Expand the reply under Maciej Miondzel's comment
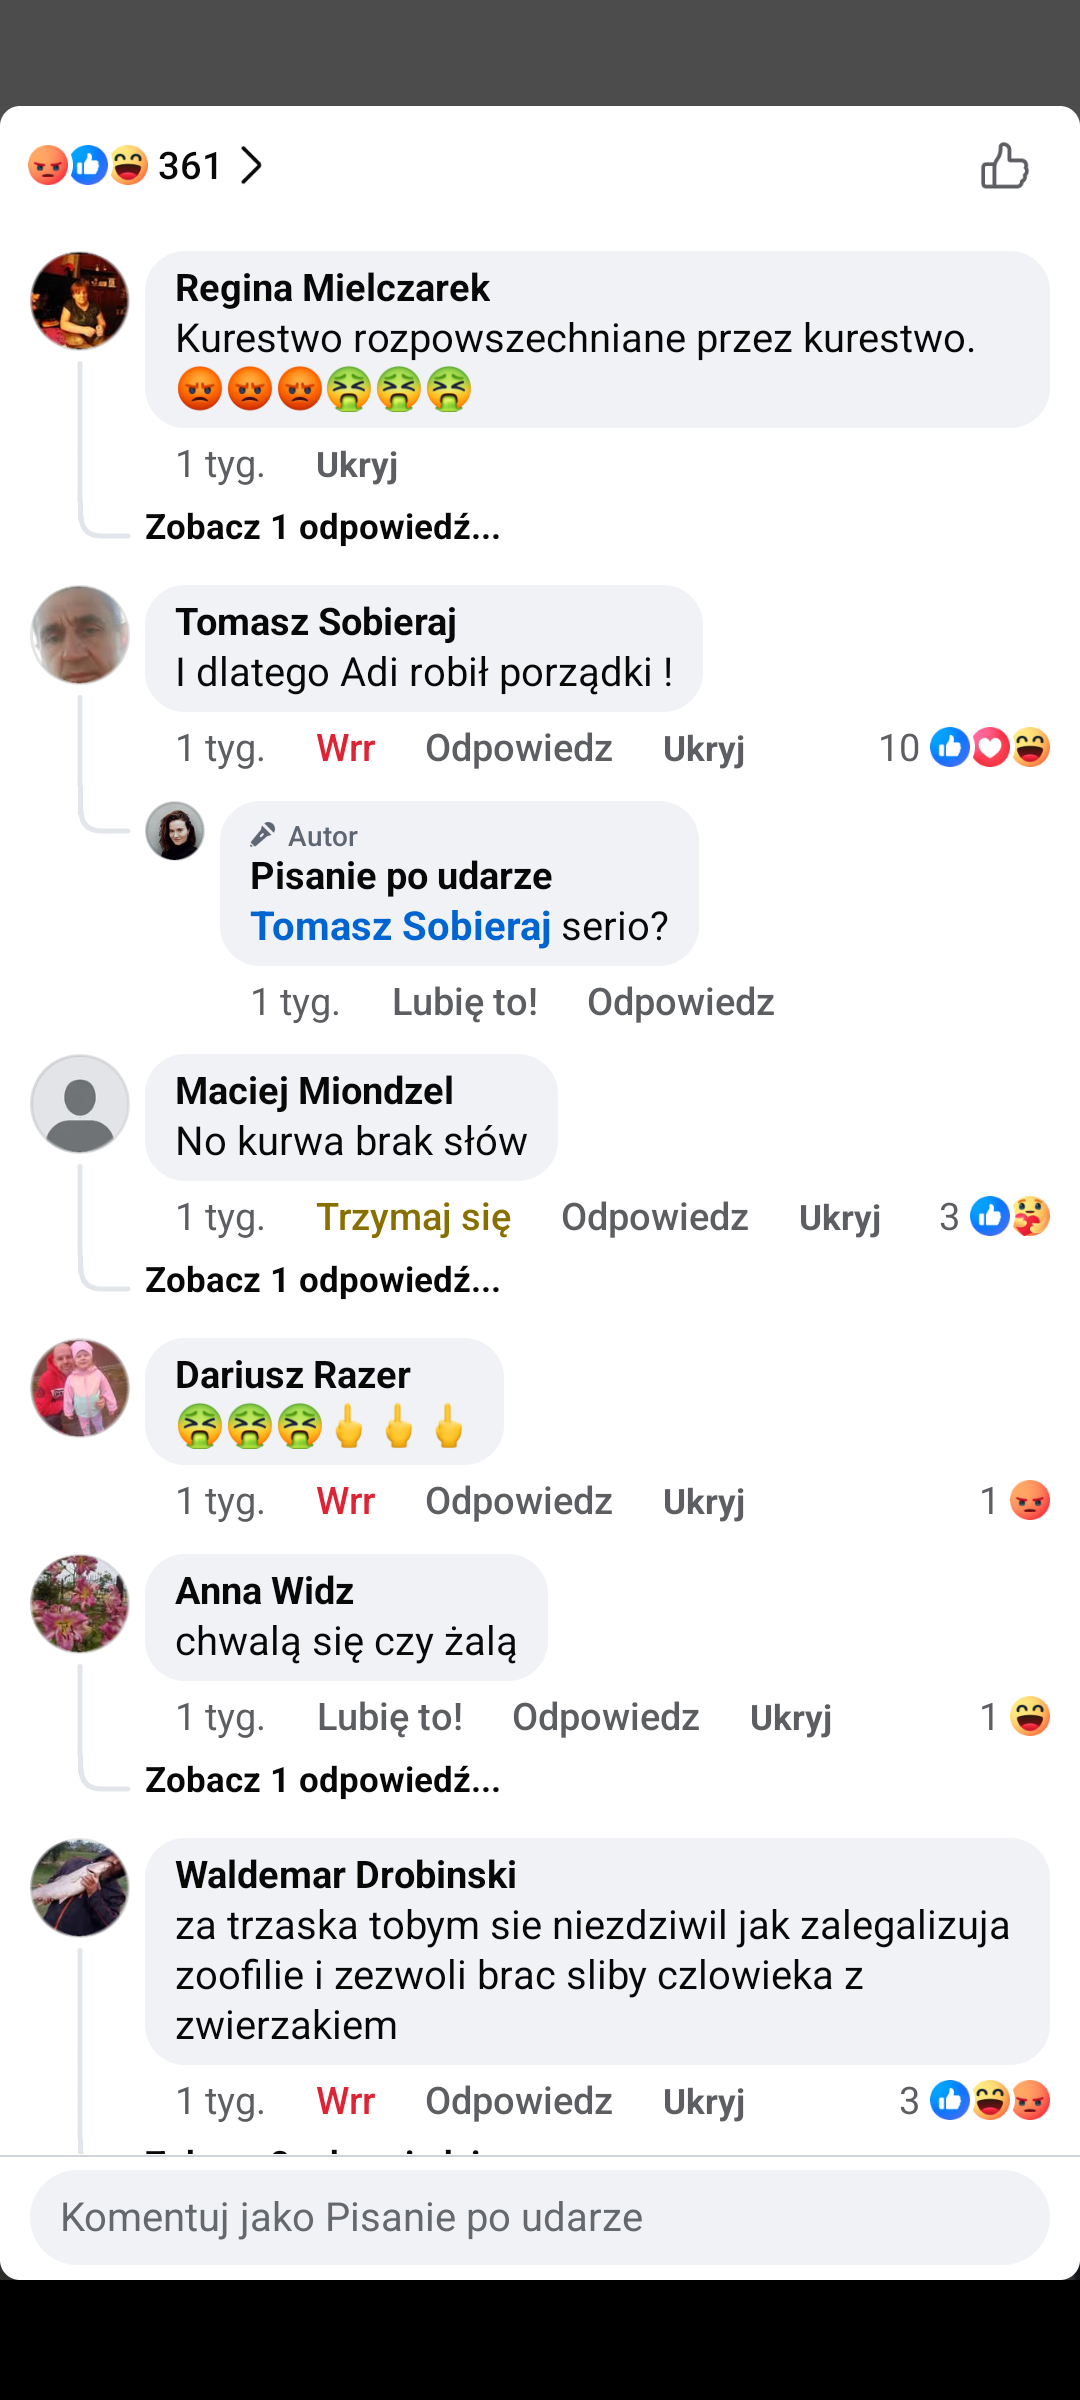This screenshot has width=1080, height=2400. (322, 1280)
